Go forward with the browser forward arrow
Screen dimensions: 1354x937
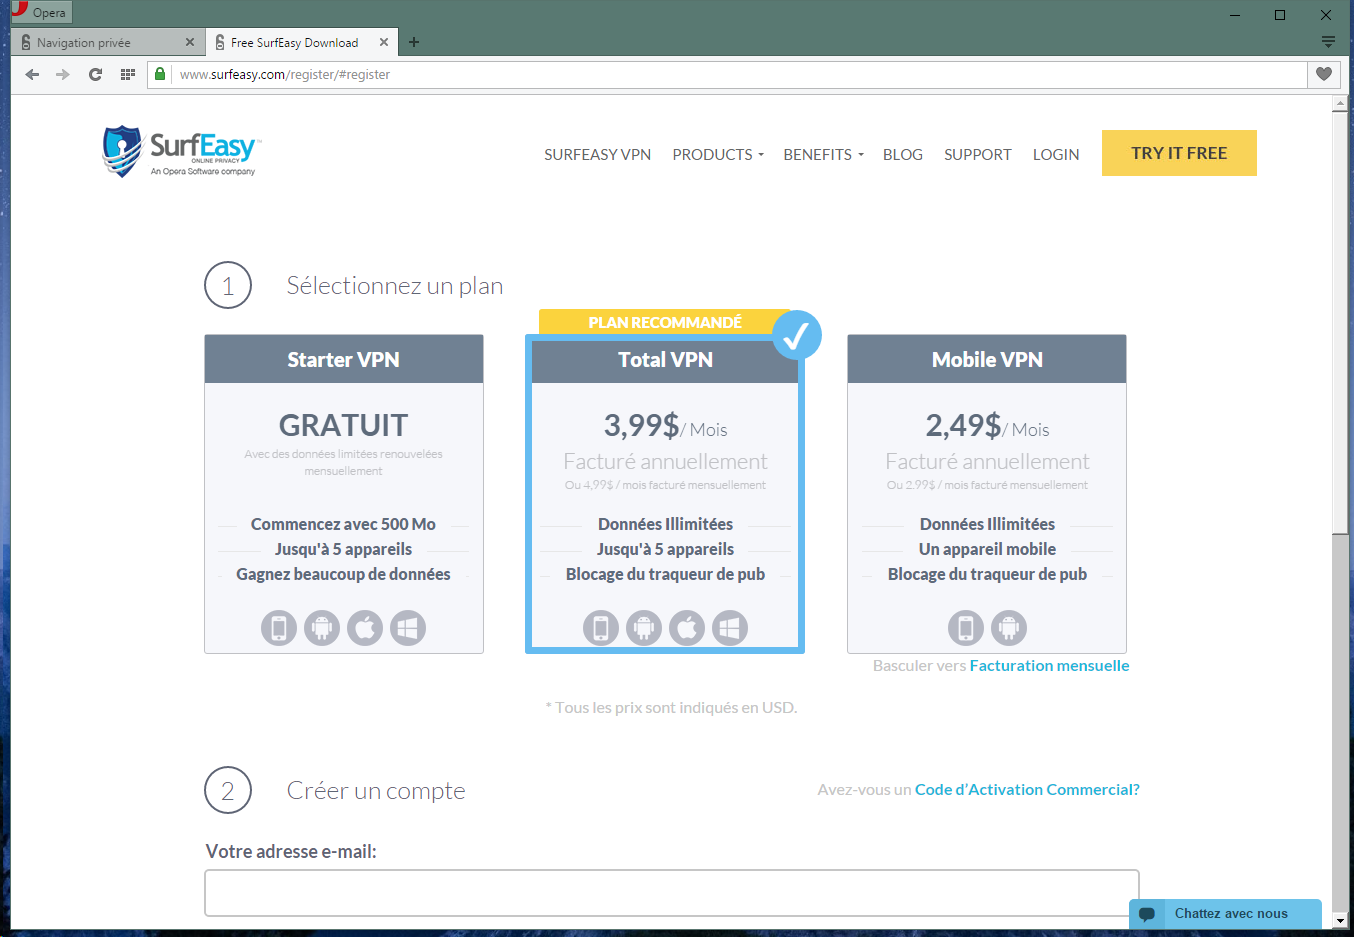[63, 74]
